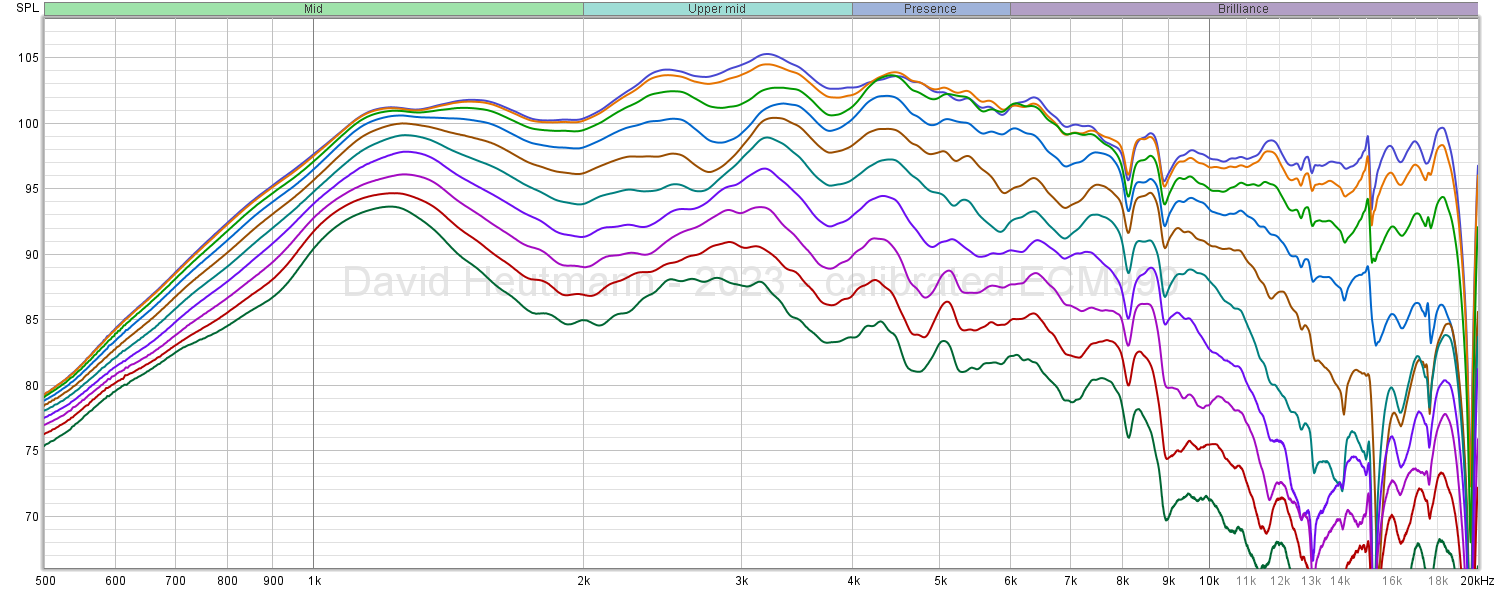Select the Upper mid band header
The width and height of the screenshot is (1500, 592).
[717, 9]
